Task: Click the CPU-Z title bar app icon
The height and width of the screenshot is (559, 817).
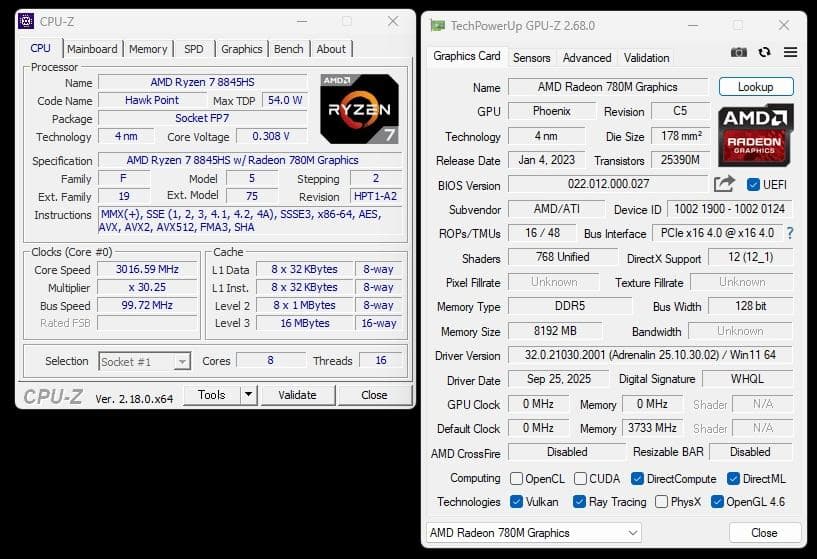Action: tap(26, 21)
